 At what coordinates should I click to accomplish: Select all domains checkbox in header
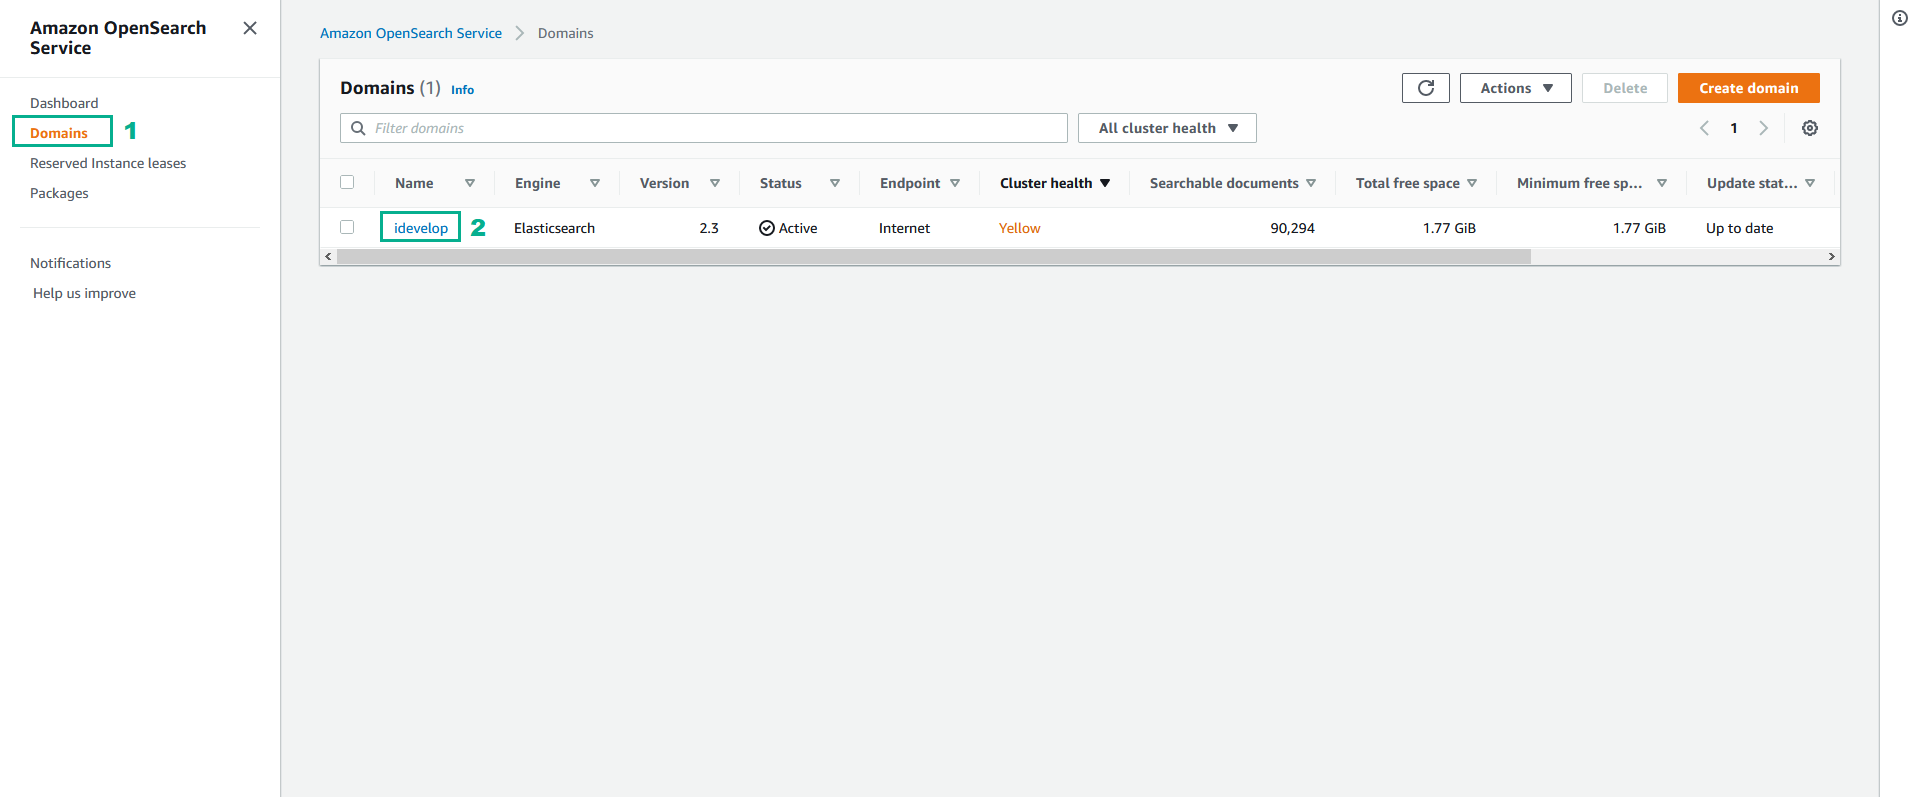[x=347, y=182]
